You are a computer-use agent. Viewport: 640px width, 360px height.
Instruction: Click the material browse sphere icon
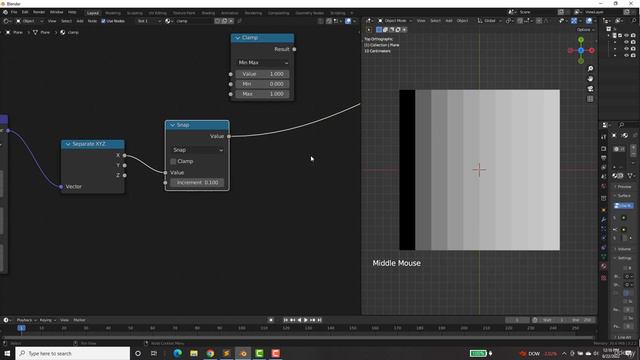coord(168,21)
